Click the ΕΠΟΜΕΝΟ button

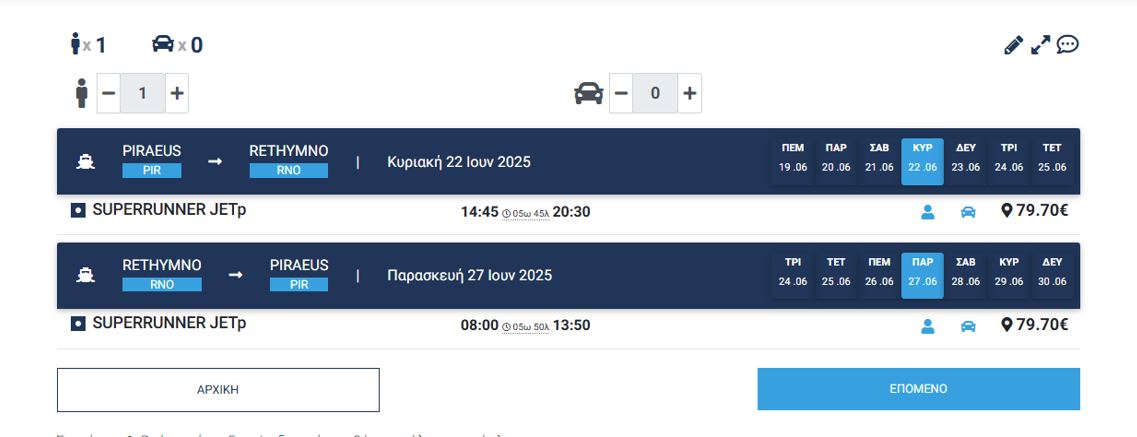[x=918, y=389]
